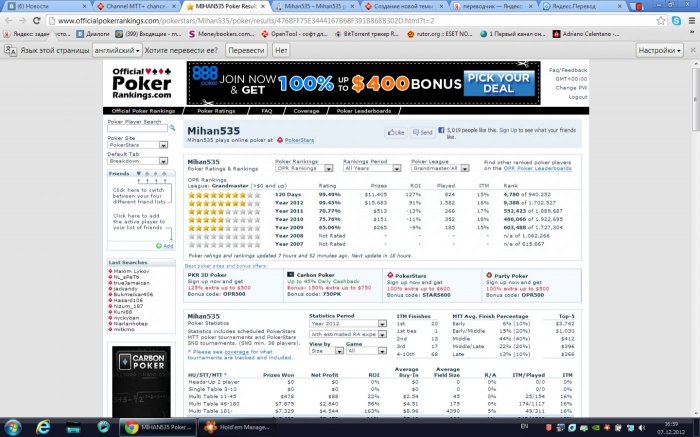
Task: Open the OpenTool bookmark
Action: pos(294,34)
